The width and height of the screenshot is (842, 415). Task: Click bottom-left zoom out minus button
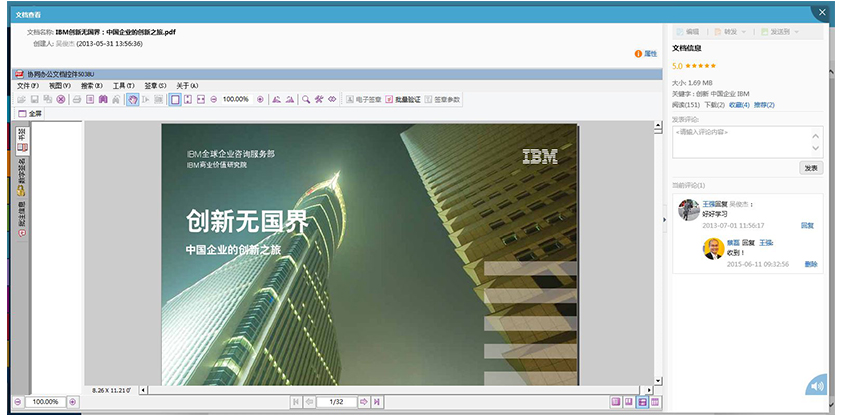[18, 402]
